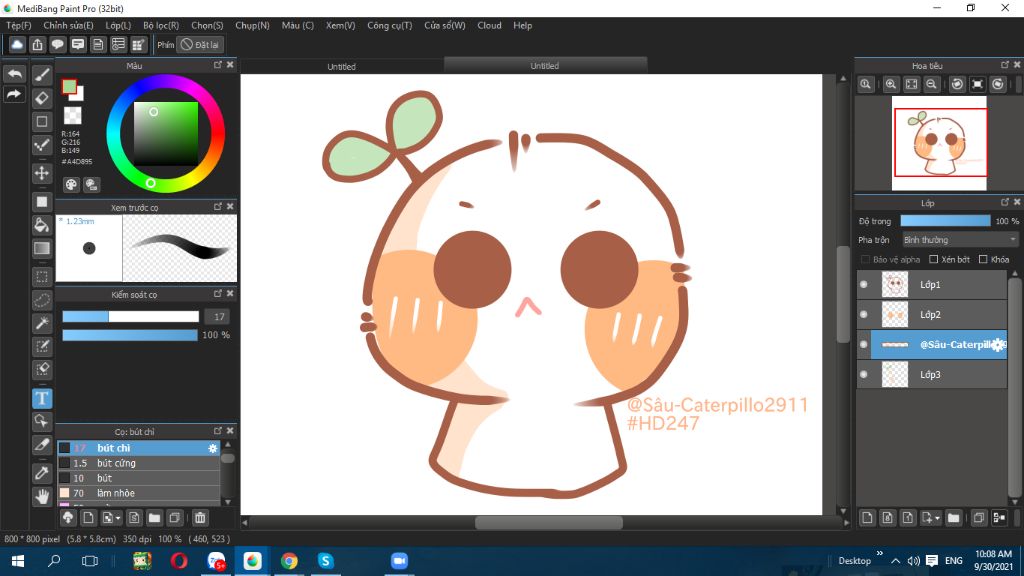Select the Magic Wand tool

coord(42,323)
